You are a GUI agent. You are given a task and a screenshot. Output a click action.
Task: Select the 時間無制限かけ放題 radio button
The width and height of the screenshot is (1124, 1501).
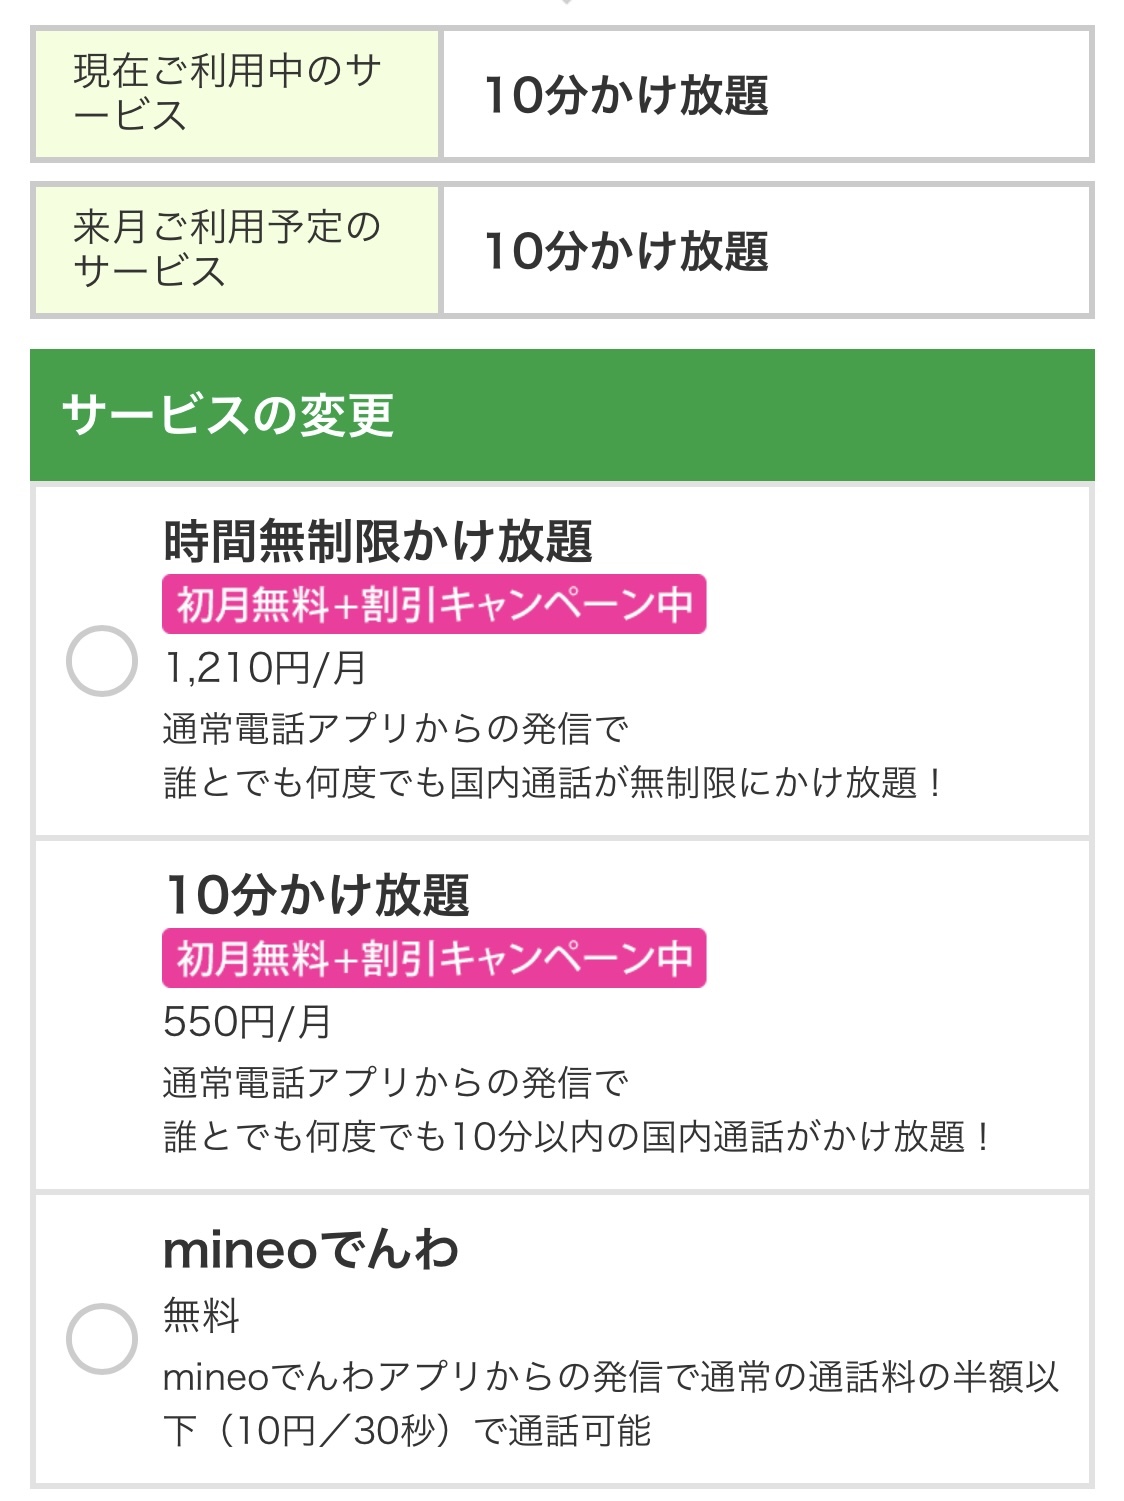tap(101, 661)
